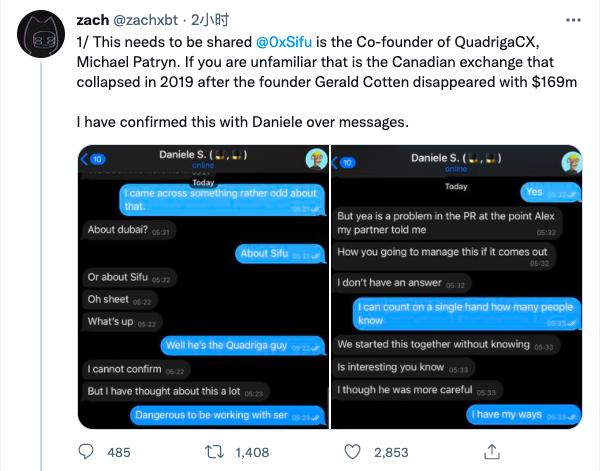Click the @zachxbt handle
This screenshot has height=471, width=602.
(153, 20)
